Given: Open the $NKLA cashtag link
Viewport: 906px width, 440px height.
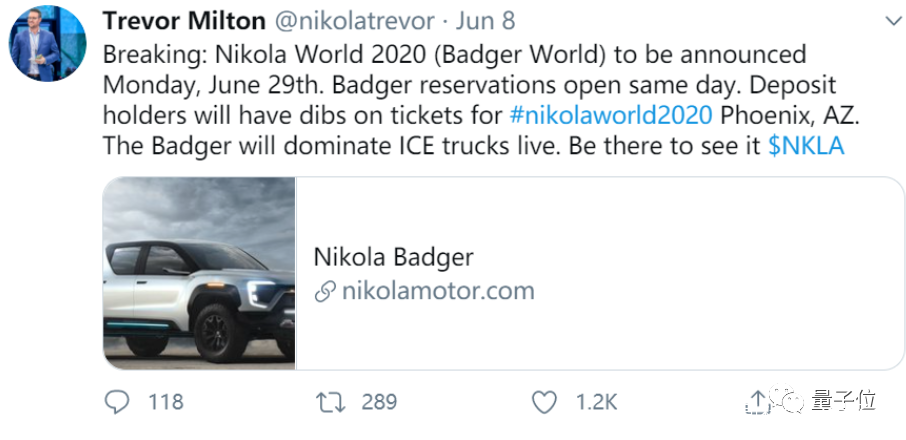Looking at the screenshot, I should click(806, 145).
